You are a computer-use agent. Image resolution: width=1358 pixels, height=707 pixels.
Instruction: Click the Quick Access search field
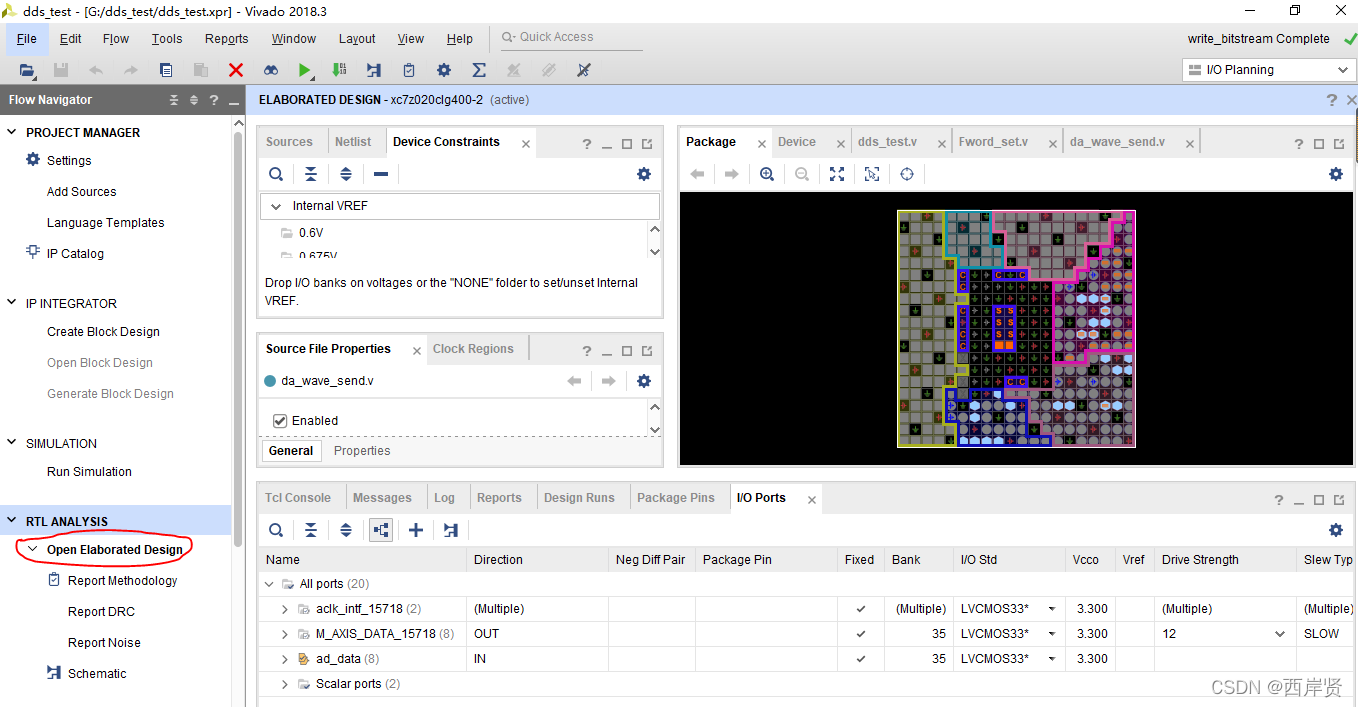(x=570, y=38)
